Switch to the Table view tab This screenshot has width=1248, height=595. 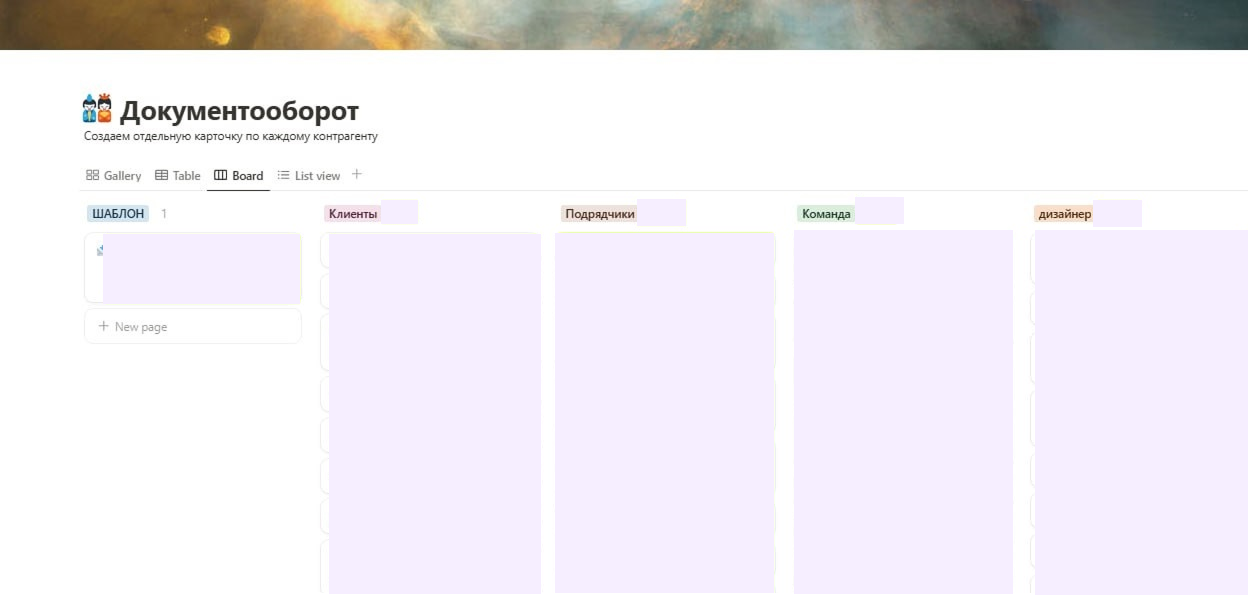click(178, 176)
